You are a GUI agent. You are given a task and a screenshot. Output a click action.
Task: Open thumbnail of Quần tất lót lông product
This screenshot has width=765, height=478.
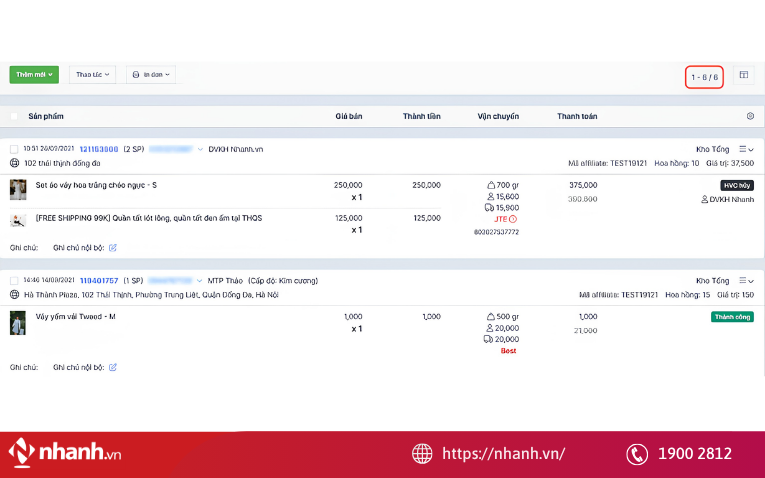click(18, 220)
